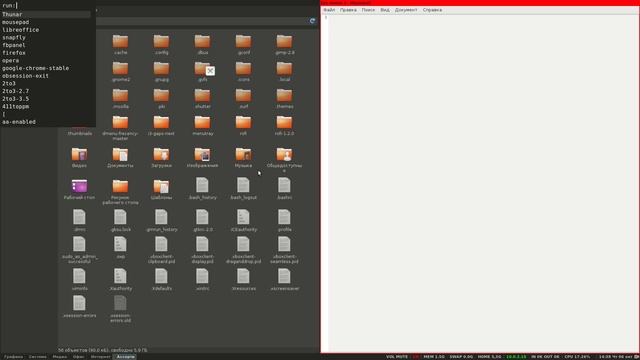
Task: Select the .bash_history file
Action: click(x=202, y=189)
